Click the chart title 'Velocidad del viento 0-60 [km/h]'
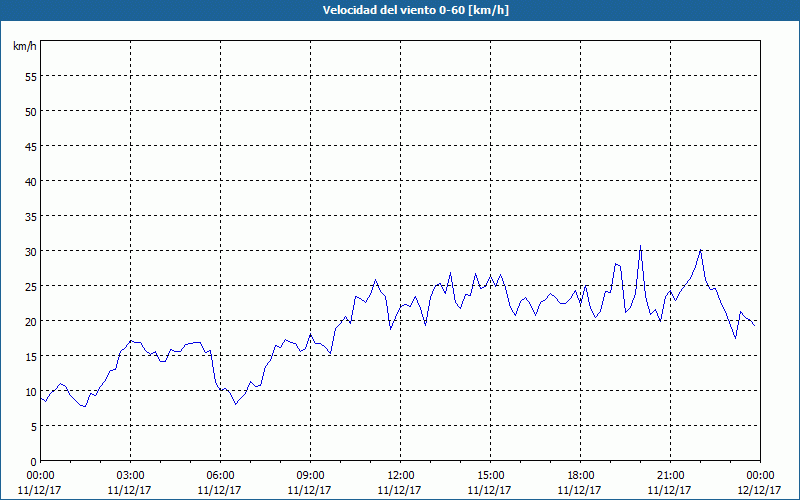Viewport: 800px width, 500px height. tap(415, 10)
